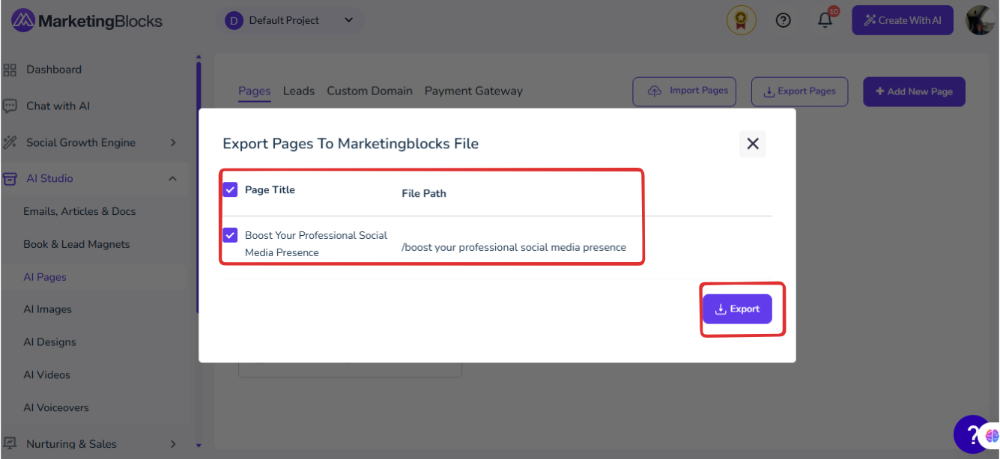Viewport: 1000px width, 459px height.
Task: Click the purple Export button
Action: pos(737,309)
